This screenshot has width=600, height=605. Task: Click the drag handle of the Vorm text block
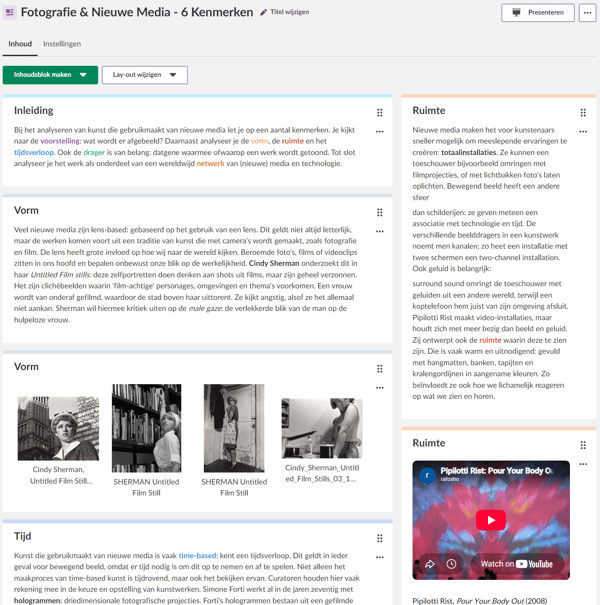[380, 212]
